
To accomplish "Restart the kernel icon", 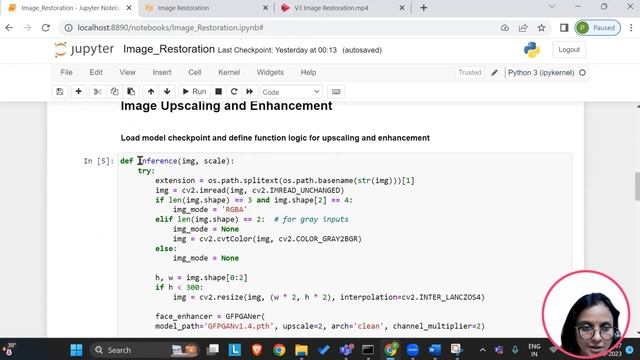I will pyautogui.click(x=234, y=92).
